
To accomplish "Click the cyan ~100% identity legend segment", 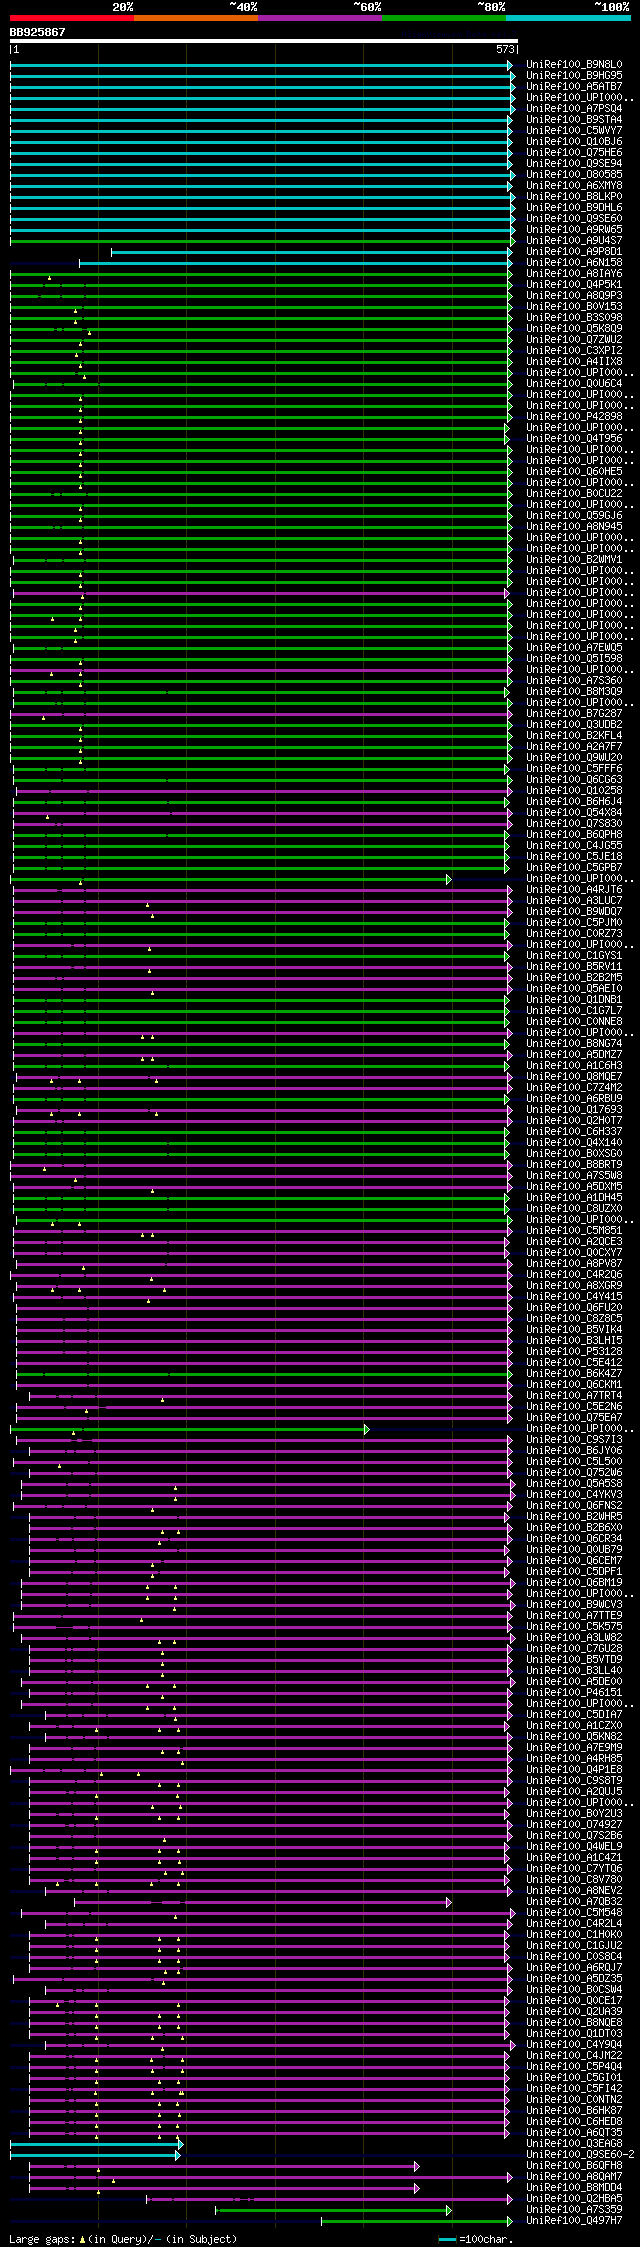I will pyautogui.click(x=568, y=18).
